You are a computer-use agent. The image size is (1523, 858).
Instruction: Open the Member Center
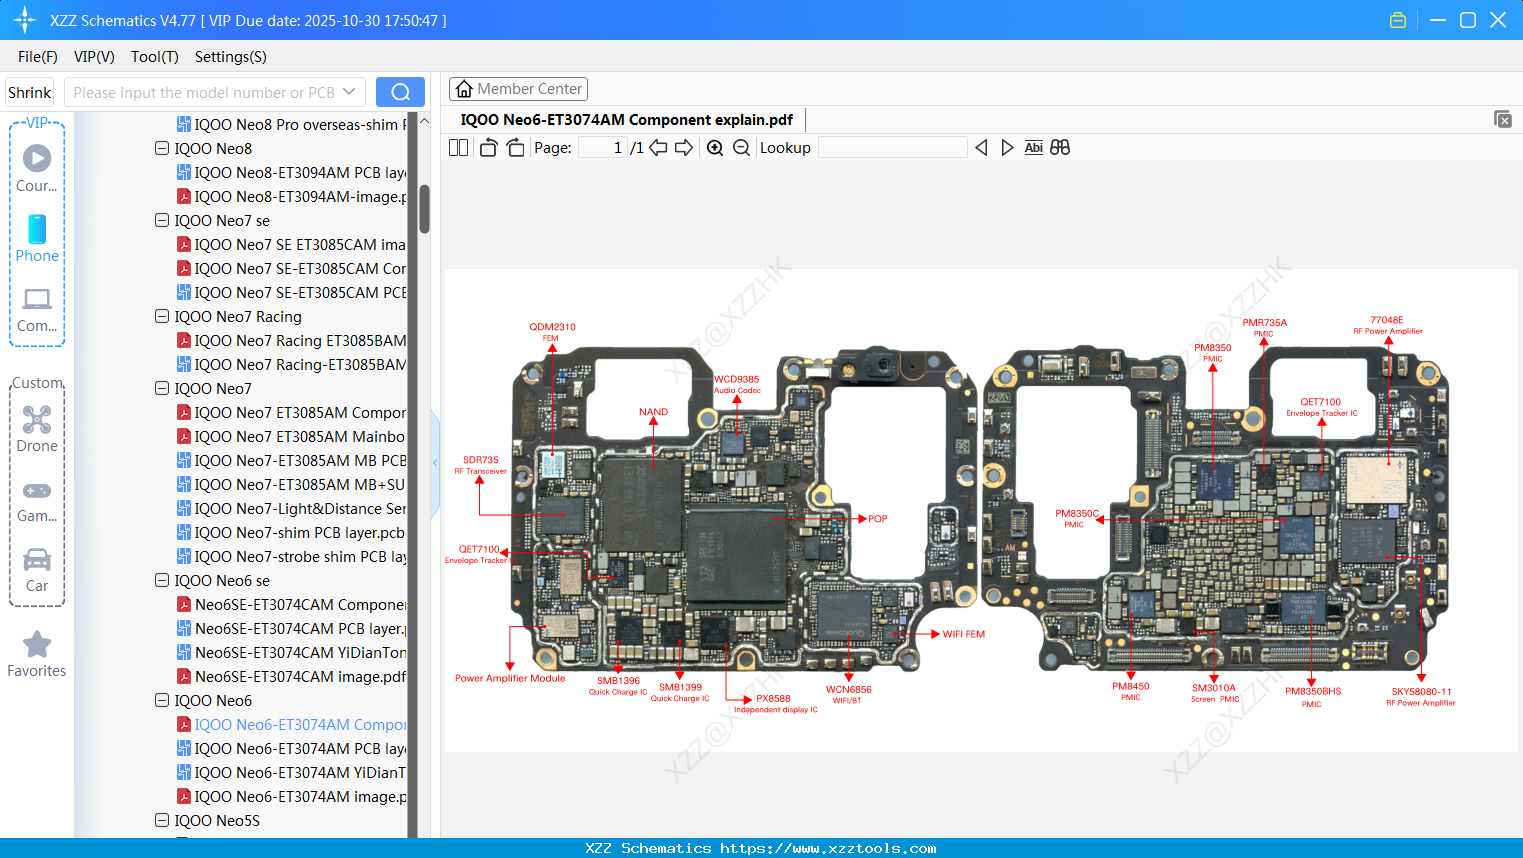(x=518, y=88)
